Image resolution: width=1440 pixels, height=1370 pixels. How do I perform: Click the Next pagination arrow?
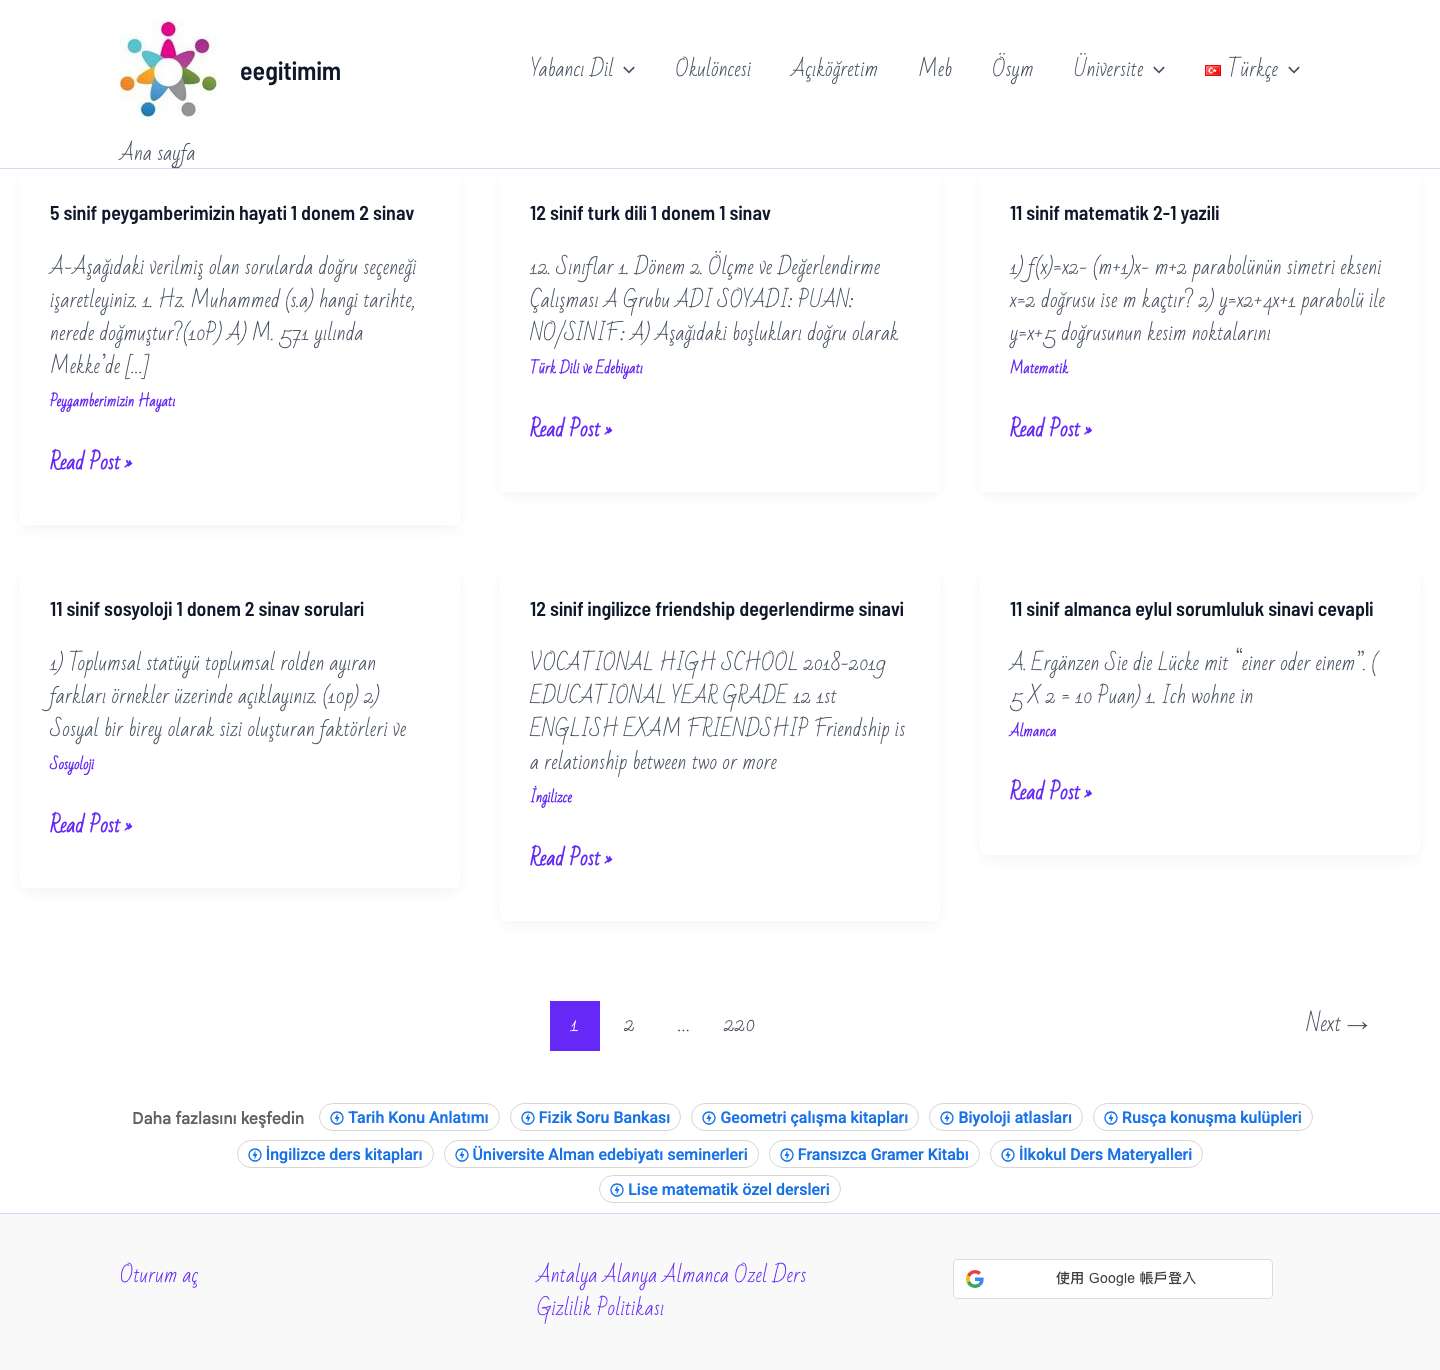coord(1336,1024)
